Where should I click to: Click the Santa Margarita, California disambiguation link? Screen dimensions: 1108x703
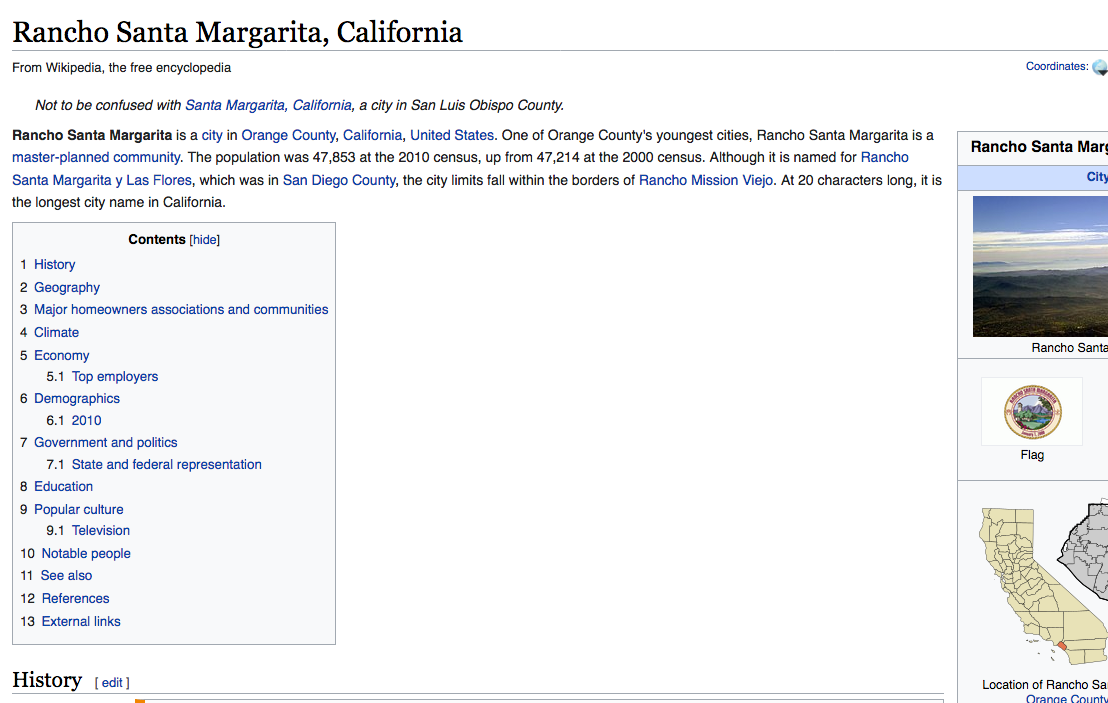[268, 105]
